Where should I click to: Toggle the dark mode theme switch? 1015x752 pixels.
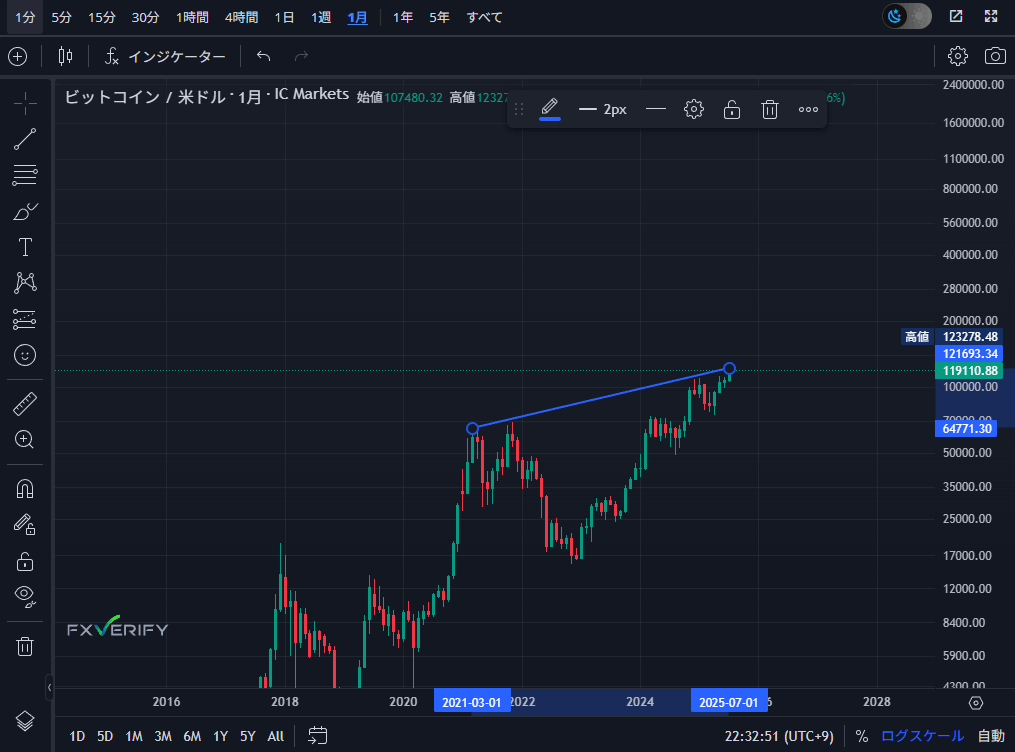pyautogui.click(x=906, y=16)
